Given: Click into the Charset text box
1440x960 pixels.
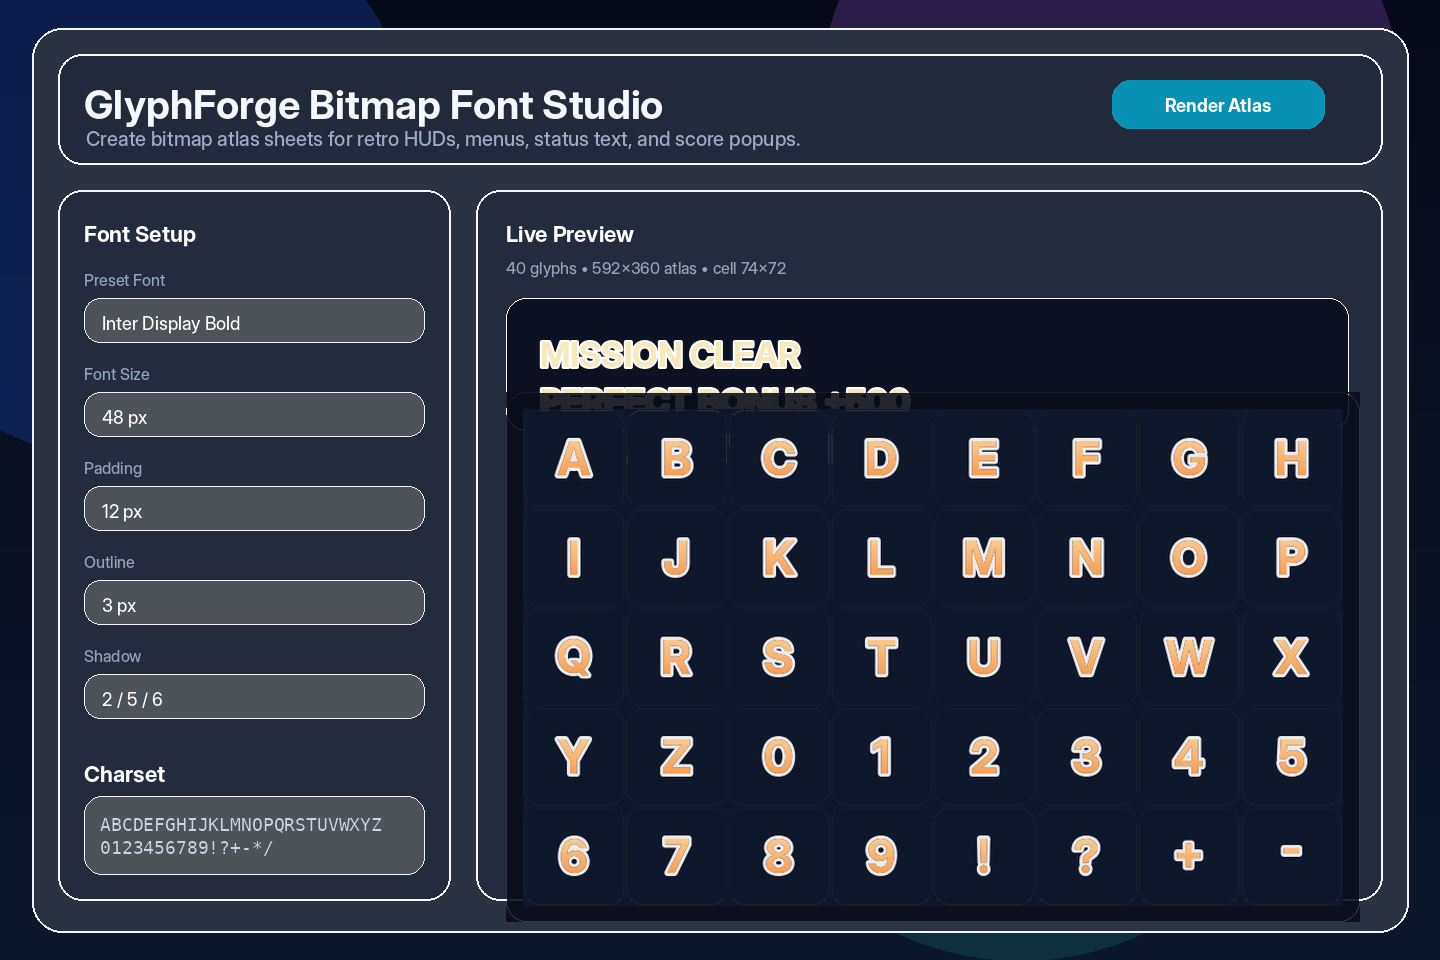Looking at the screenshot, I should (254, 836).
